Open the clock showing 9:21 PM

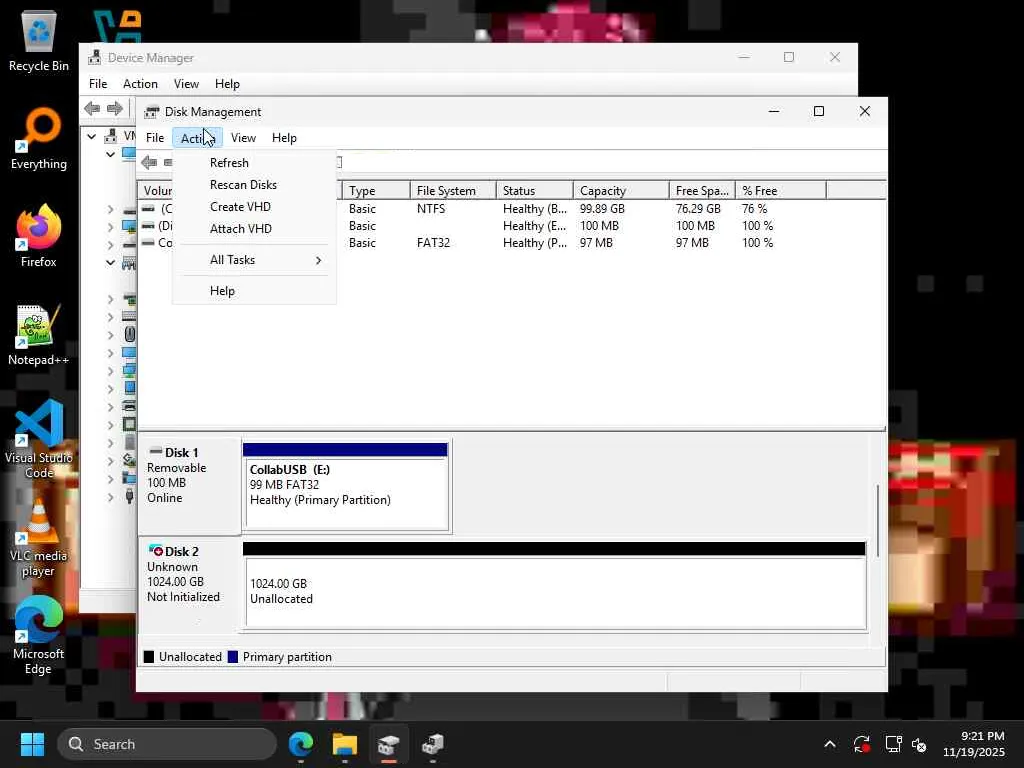click(974, 744)
